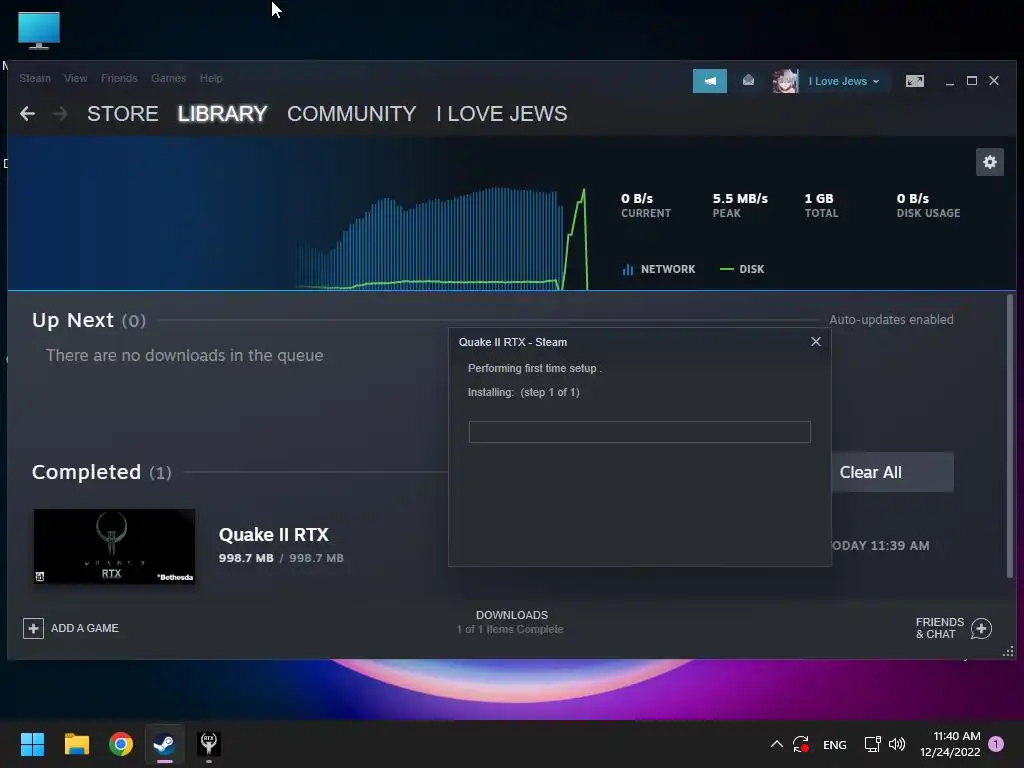Screen dimensions: 1024x768
Task: Open the View menu
Action: point(76,78)
